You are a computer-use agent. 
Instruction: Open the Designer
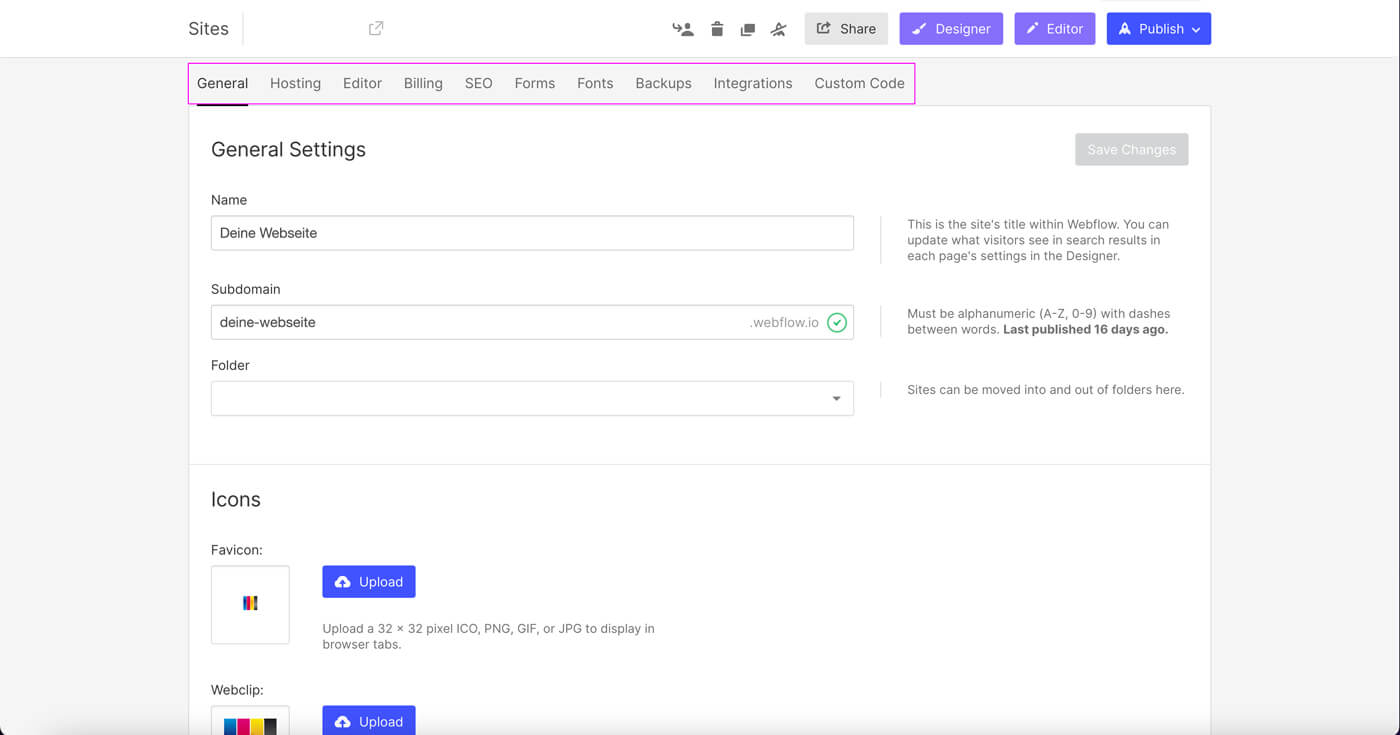point(951,29)
